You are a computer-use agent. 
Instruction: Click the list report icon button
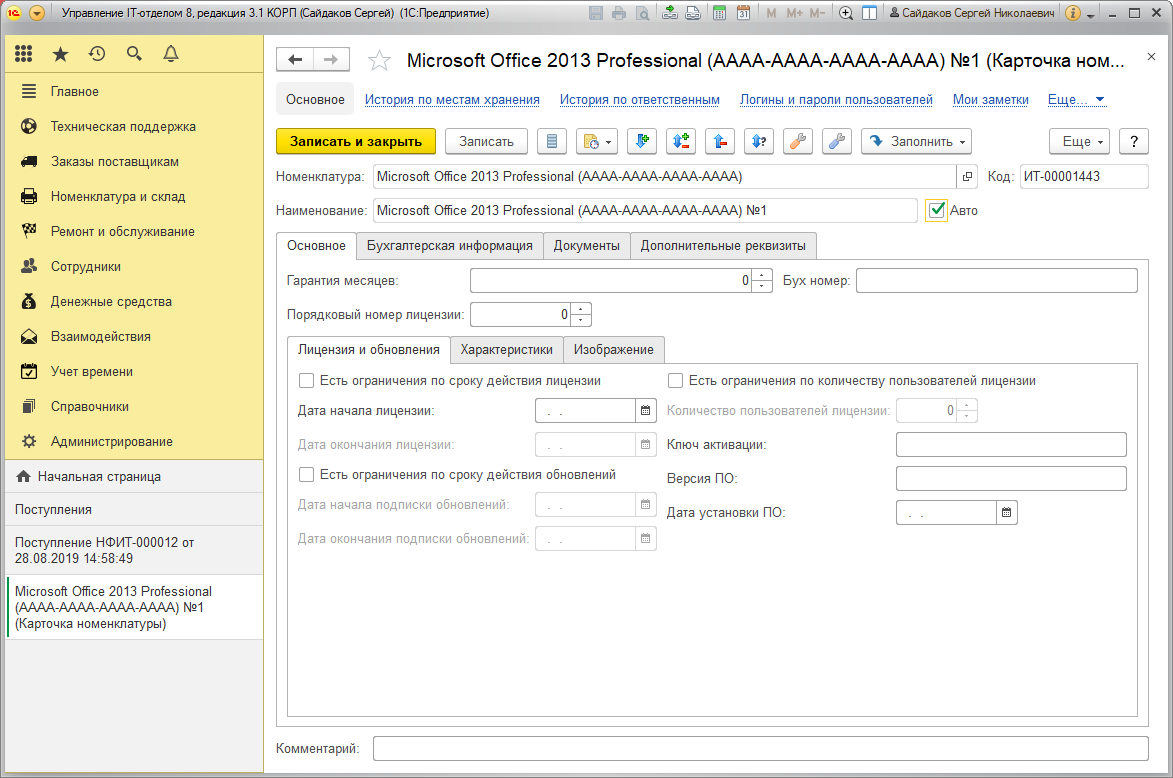click(552, 141)
